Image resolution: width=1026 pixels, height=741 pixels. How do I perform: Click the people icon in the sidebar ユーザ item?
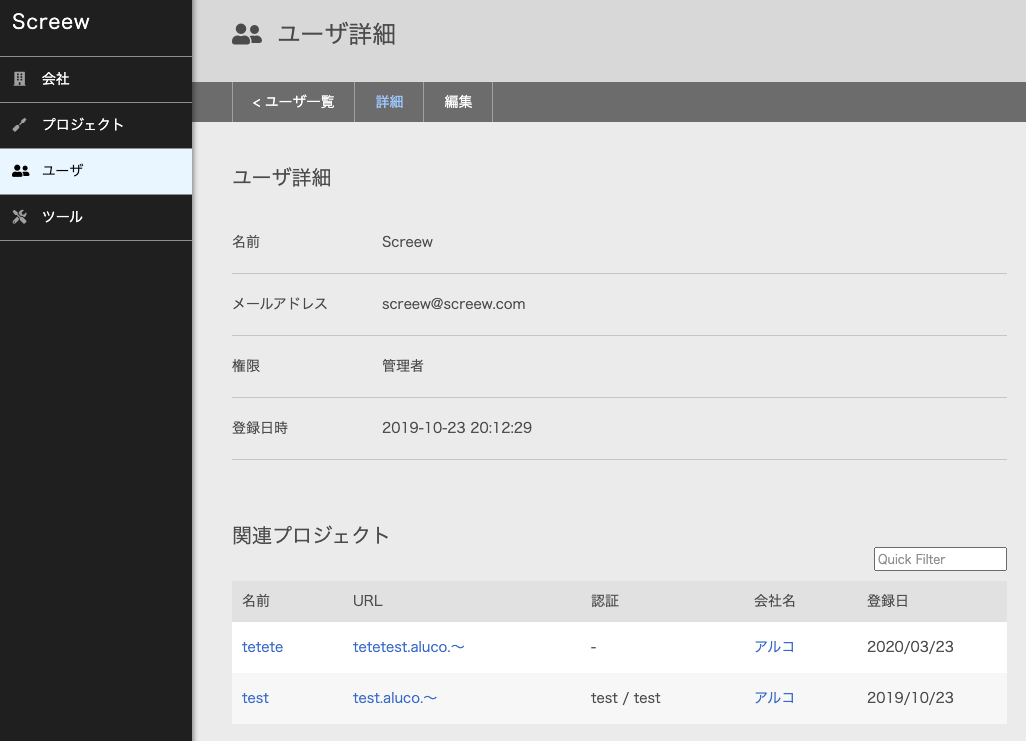click(x=20, y=171)
